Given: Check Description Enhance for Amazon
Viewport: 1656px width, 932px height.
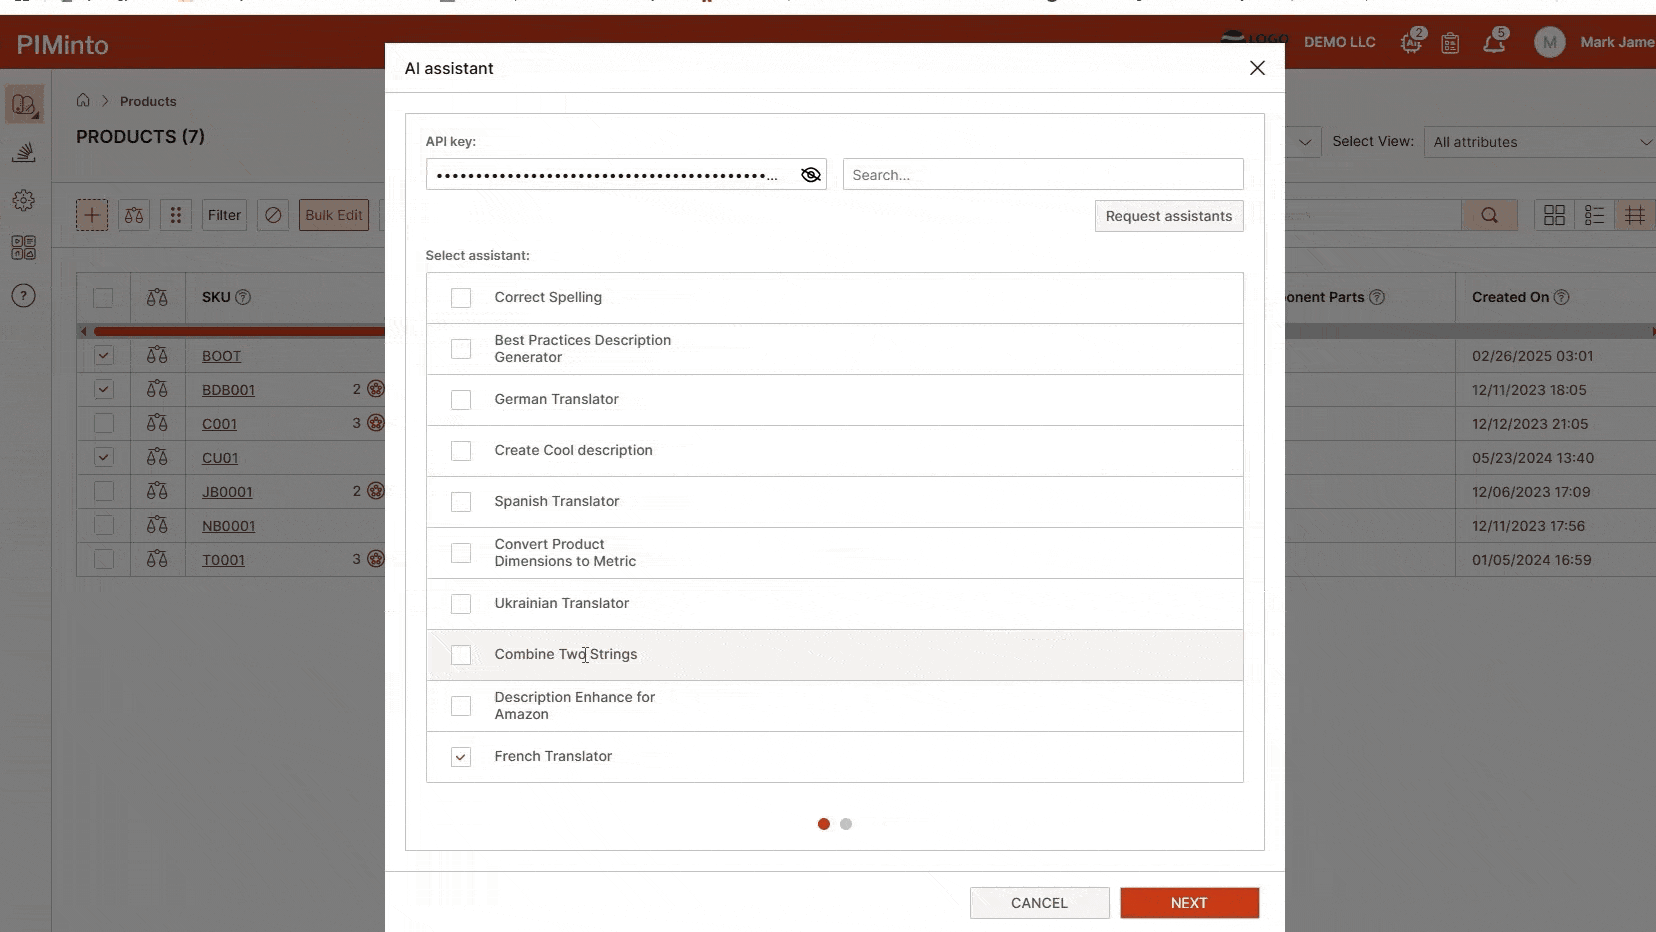Looking at the screenshot, I should [461, 706].
